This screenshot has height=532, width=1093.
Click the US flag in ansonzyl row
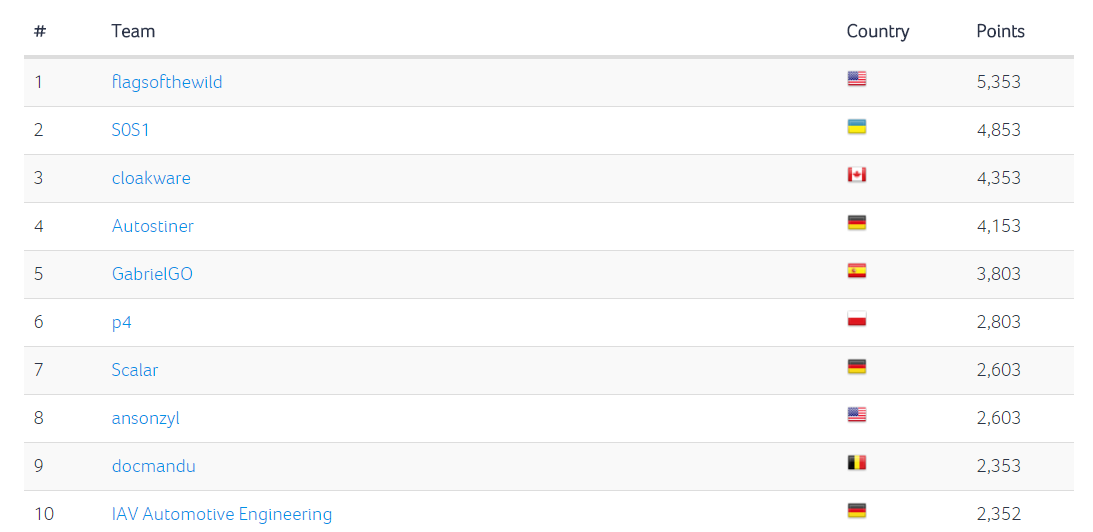coord(856,415)
